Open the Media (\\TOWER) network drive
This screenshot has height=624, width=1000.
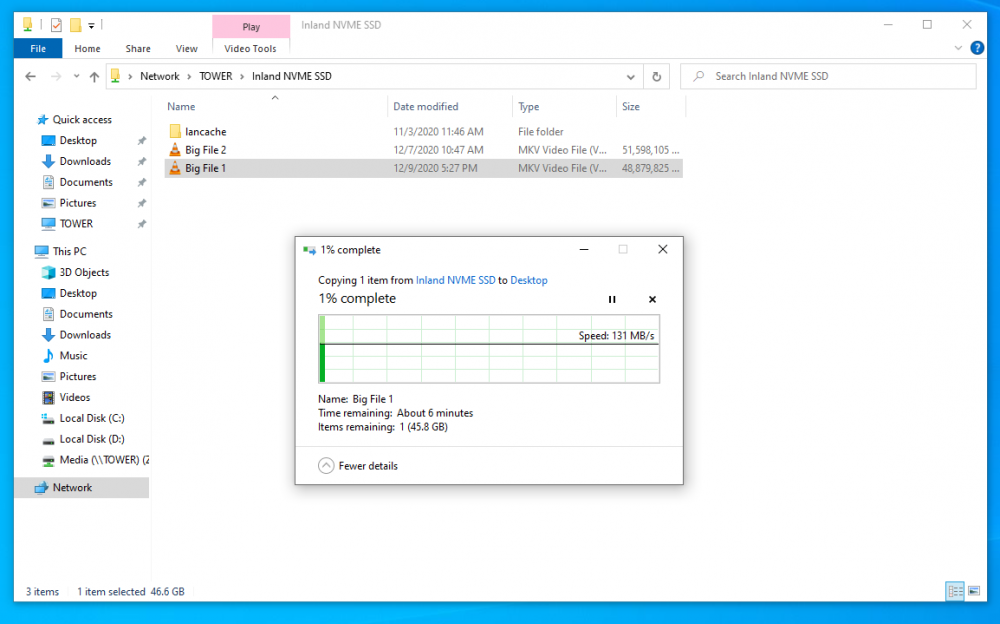[x=96, y=460]
